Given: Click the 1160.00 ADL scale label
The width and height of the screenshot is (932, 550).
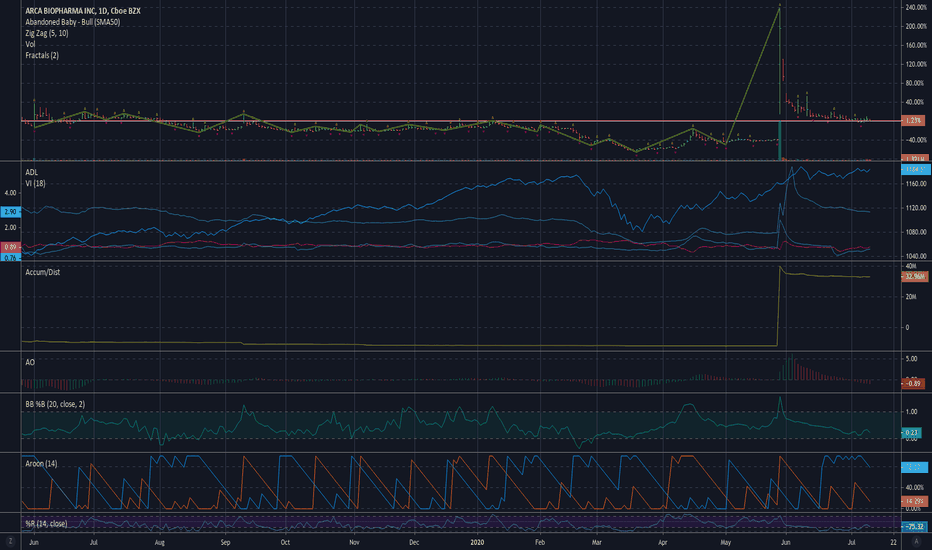Looking at the screenshot, I should (x=916, y=184).
